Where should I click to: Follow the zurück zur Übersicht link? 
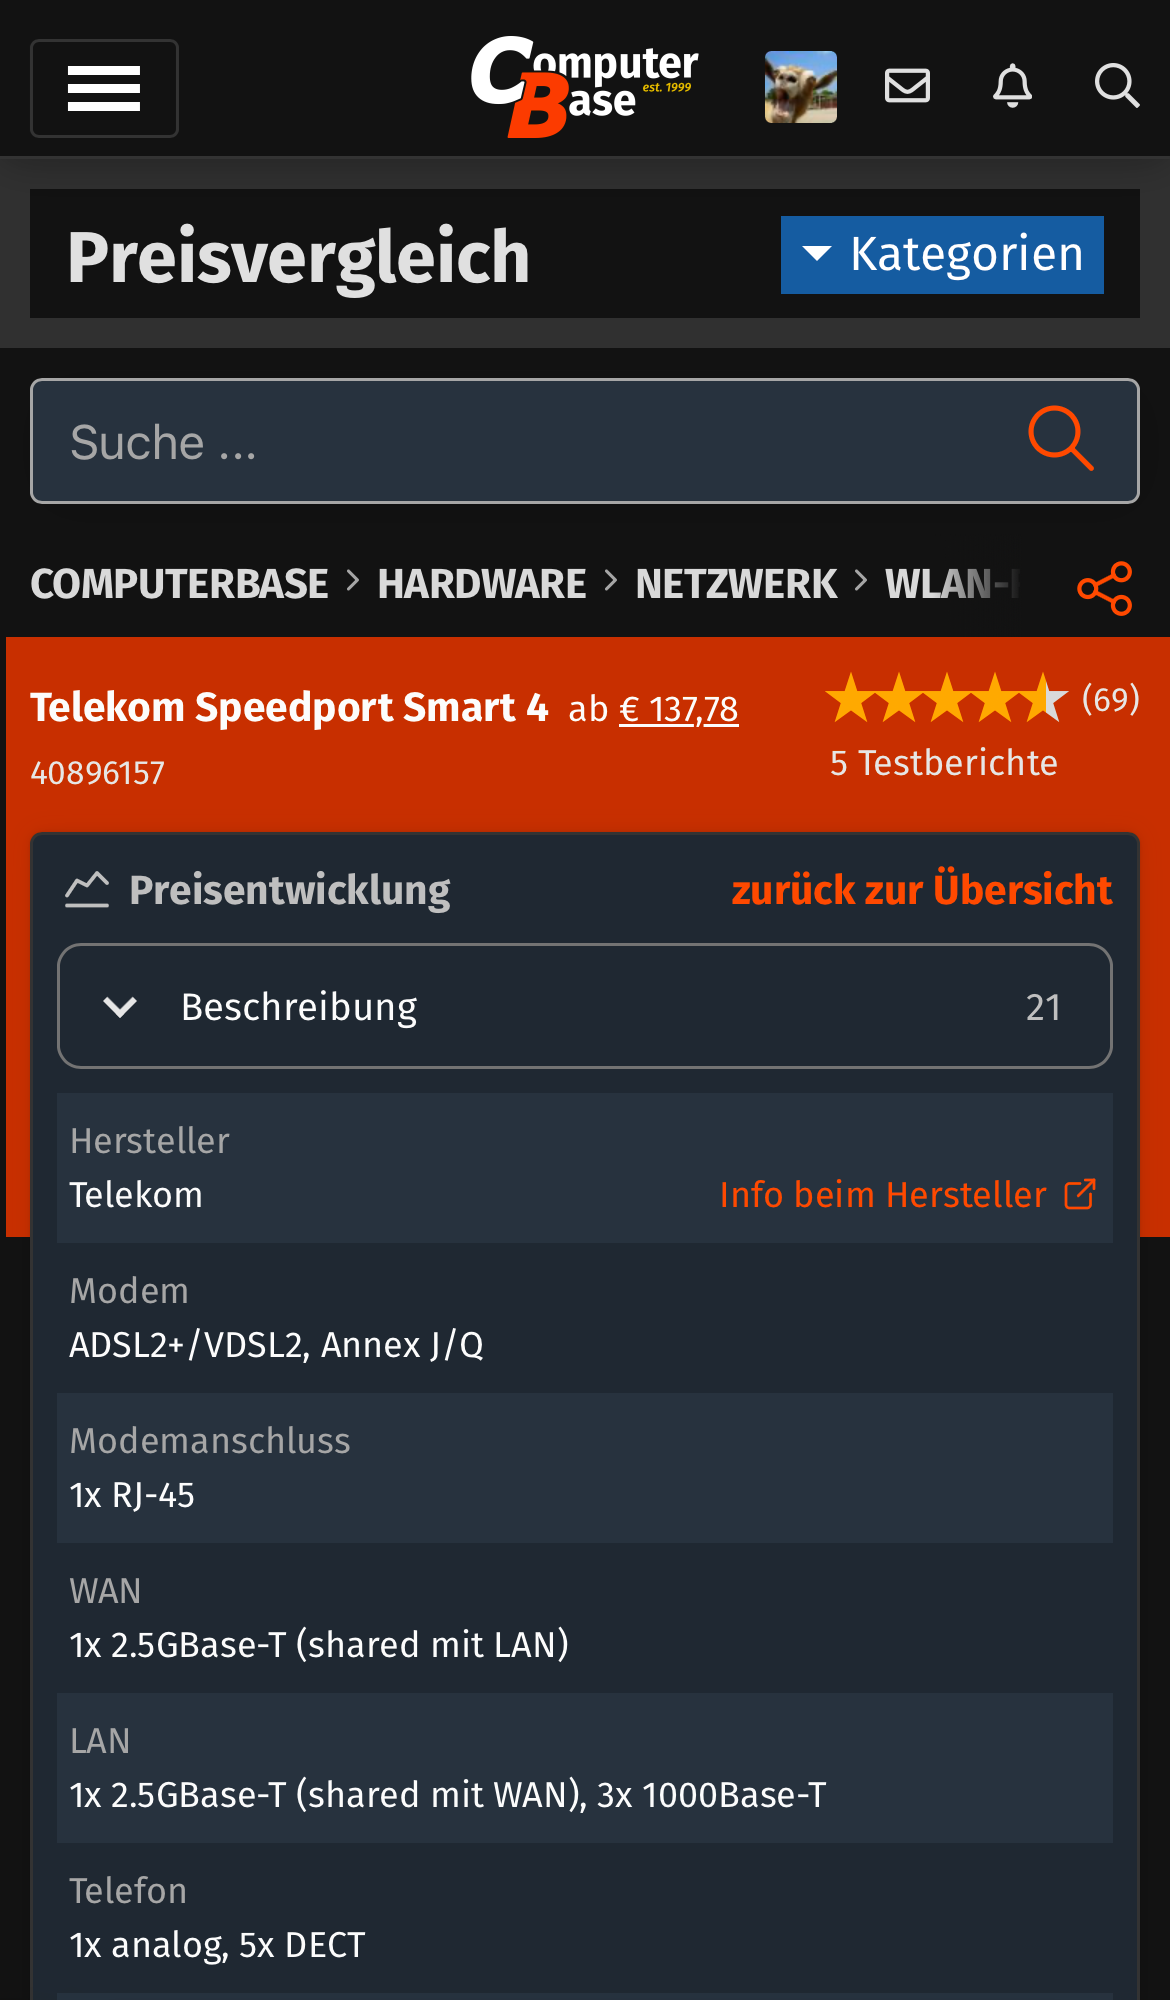tap(921, 889)
